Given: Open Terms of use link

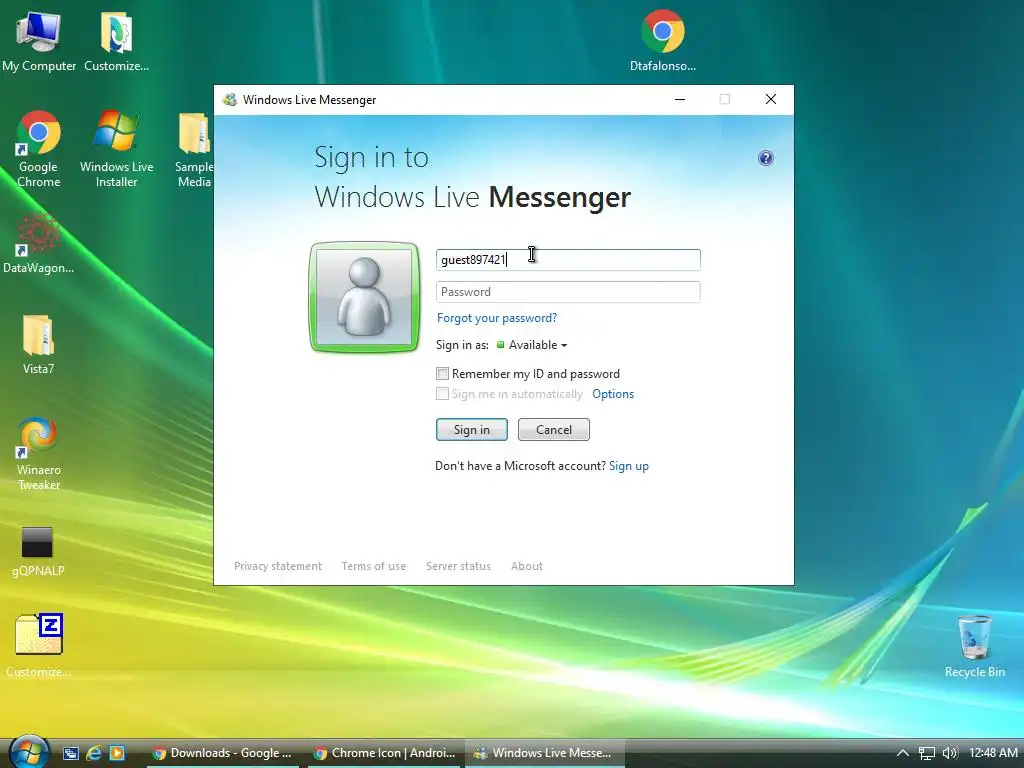Looking at the screenshot, I should (x=374, y=566).
